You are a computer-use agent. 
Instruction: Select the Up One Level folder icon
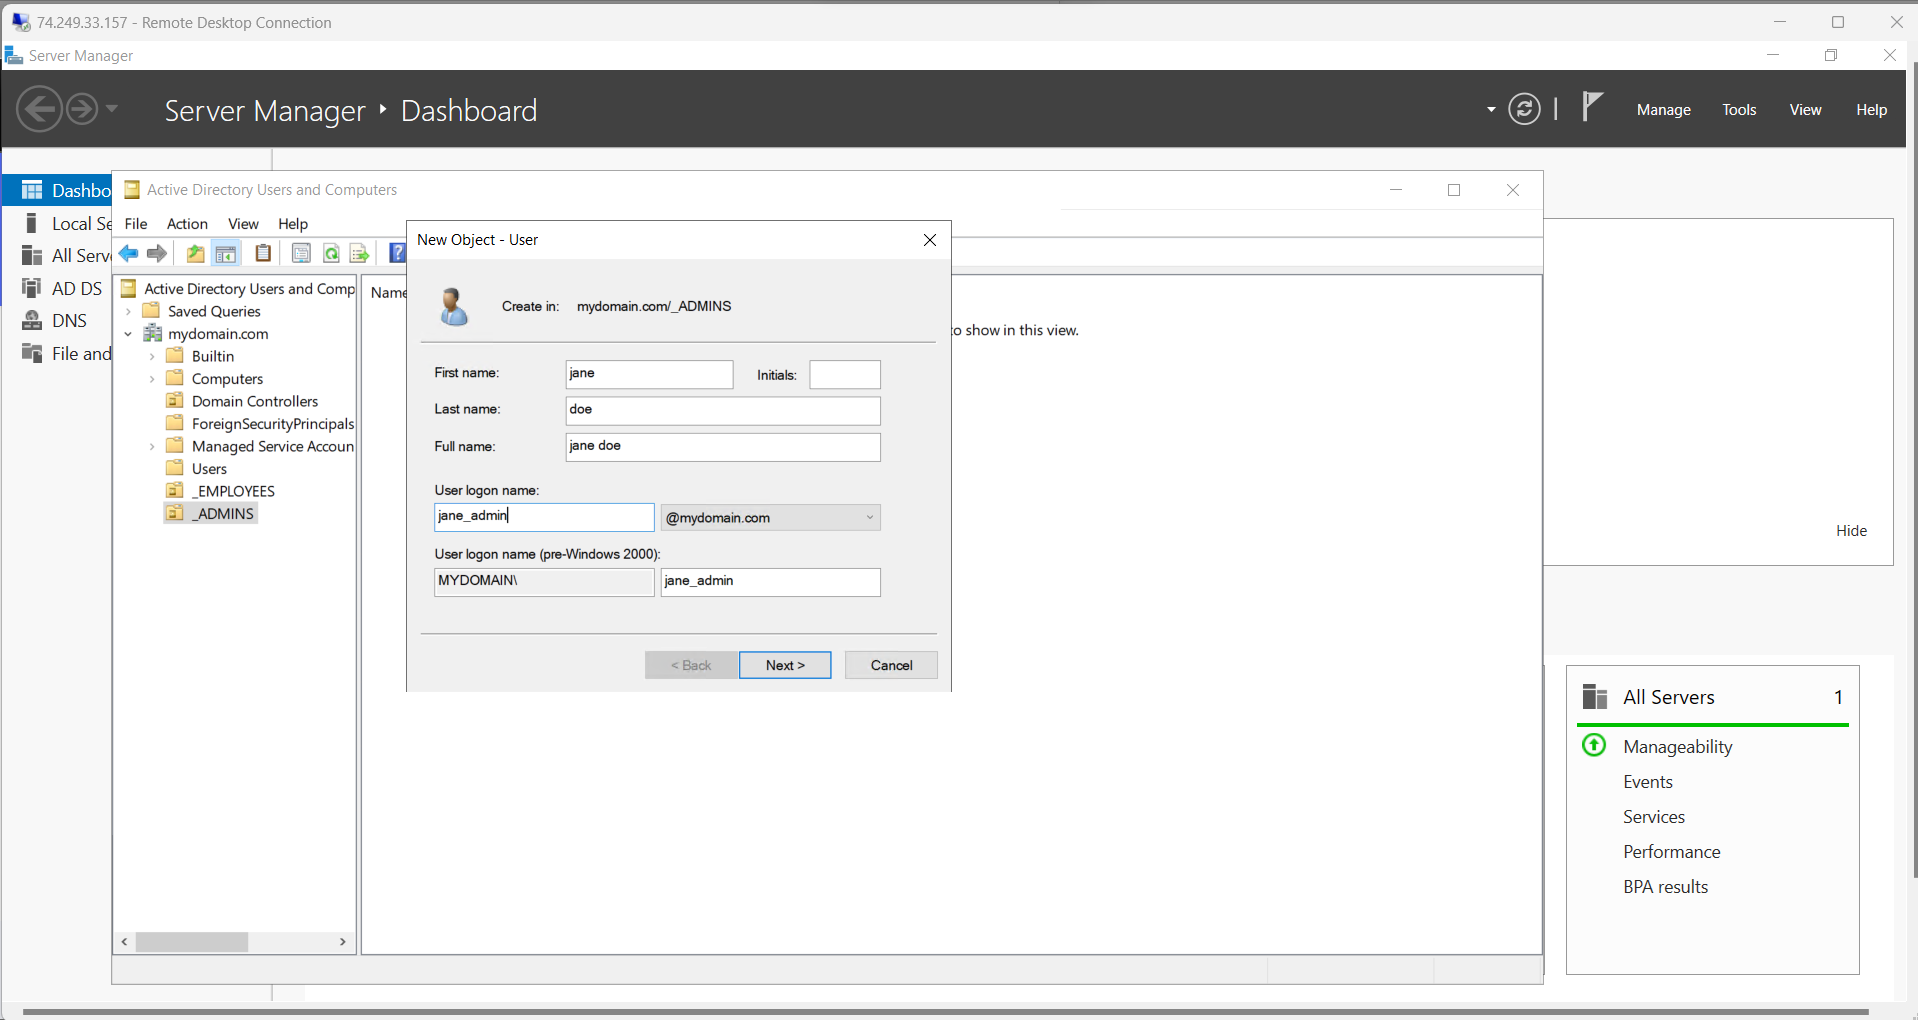195,253
